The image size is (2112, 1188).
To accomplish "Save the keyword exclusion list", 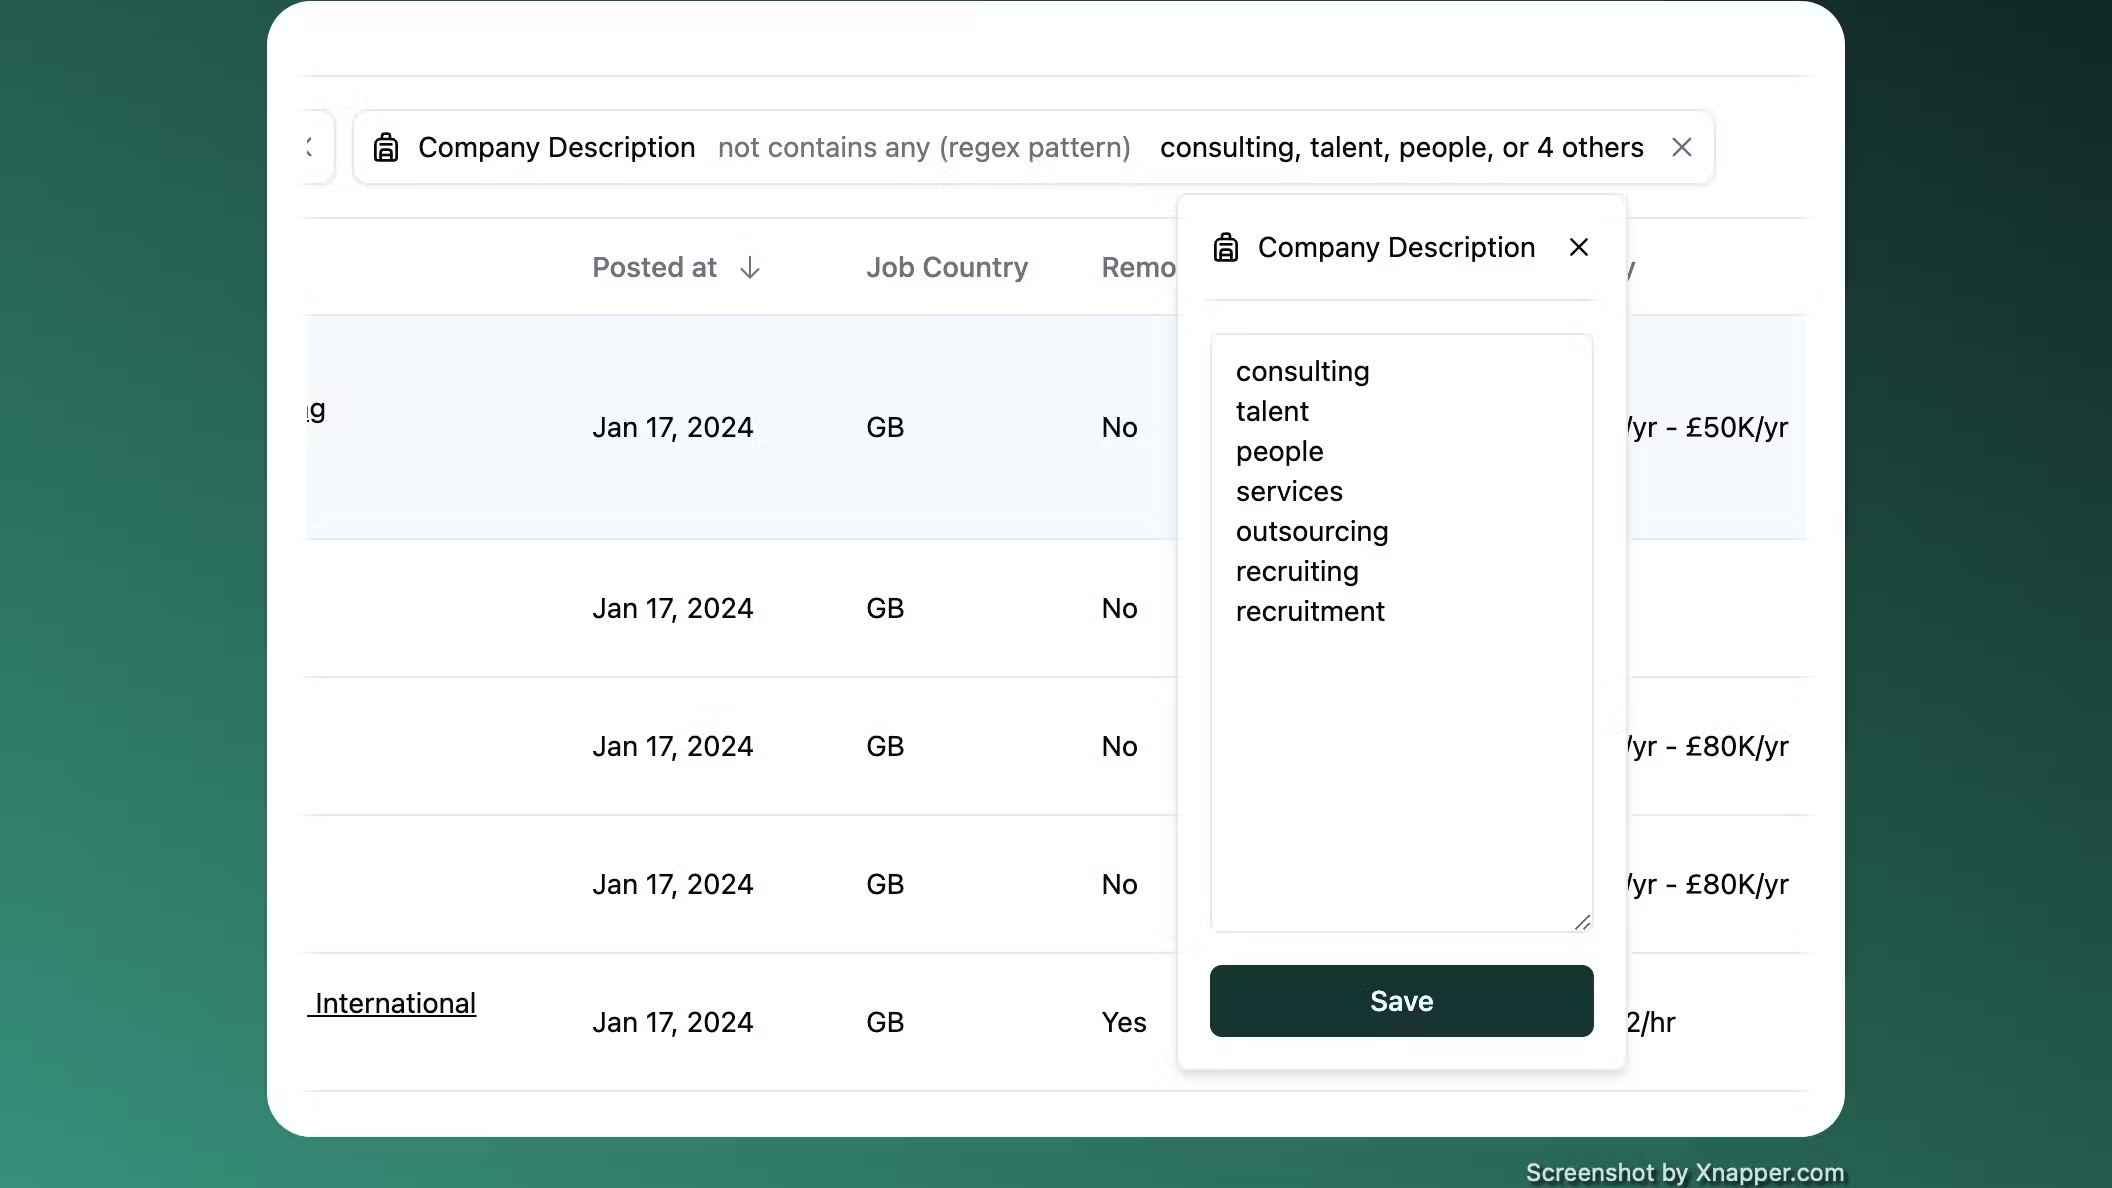I will pyautogui.click(x=1400, y=1001).
